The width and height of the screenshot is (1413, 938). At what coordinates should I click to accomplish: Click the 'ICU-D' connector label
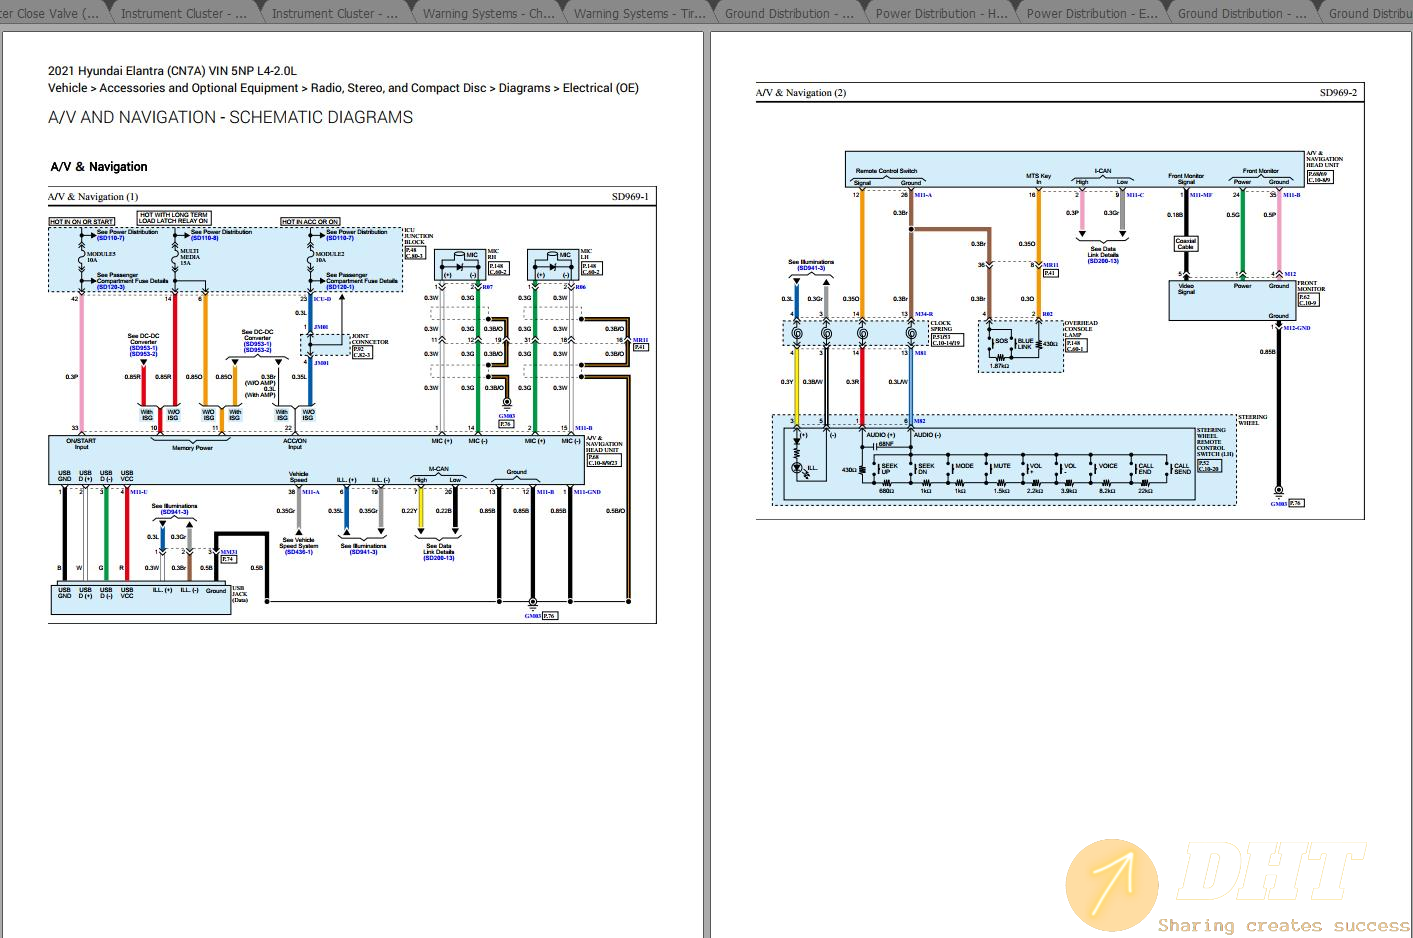[x=322, y=299]
